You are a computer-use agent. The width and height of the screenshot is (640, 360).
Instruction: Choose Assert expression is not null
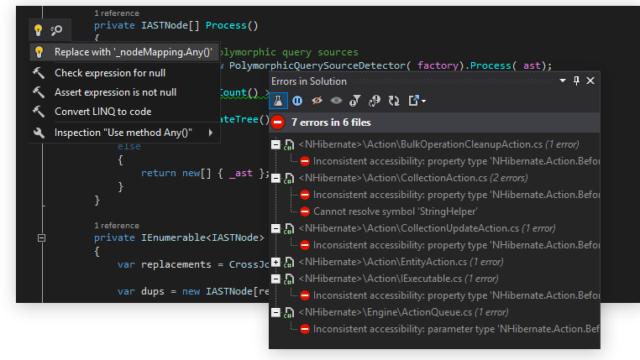click(x=115, y=92)
